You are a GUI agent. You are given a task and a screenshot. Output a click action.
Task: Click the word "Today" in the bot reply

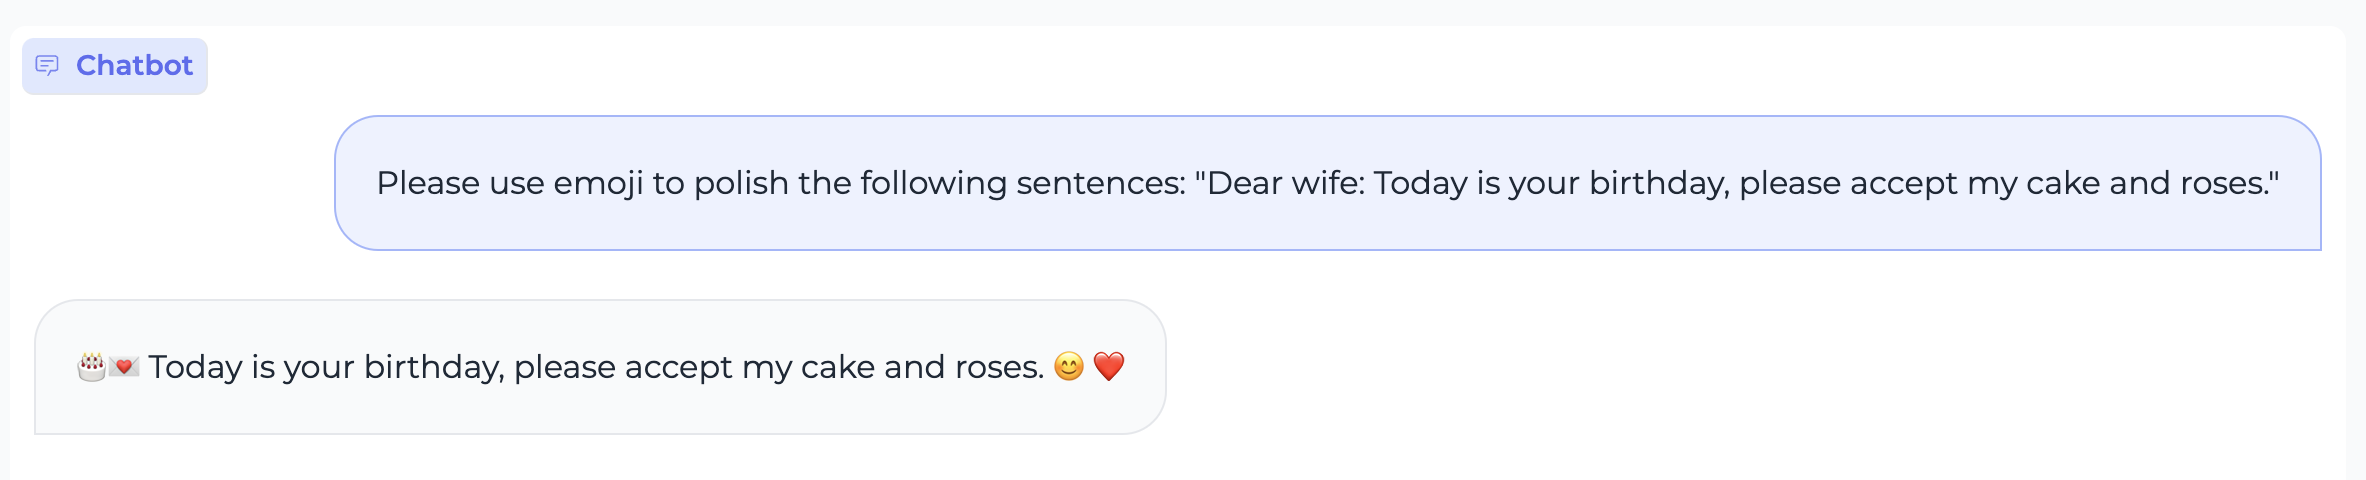[195, 367]
